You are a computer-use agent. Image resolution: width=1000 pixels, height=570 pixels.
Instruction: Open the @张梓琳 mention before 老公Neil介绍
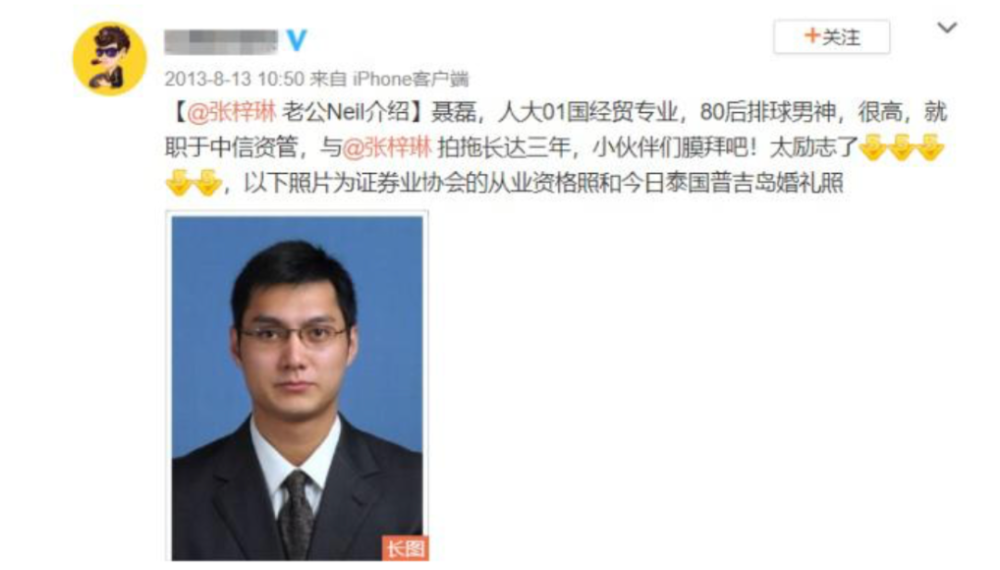coord(232,112)
